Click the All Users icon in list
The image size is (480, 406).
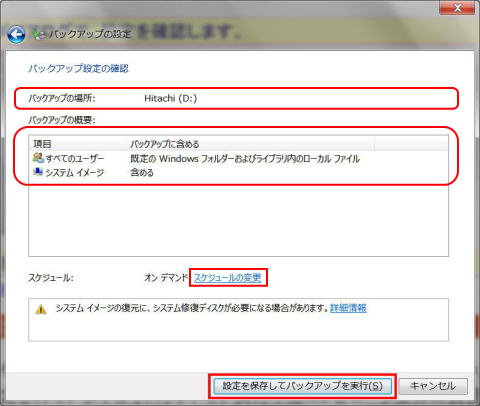(x=38, y=158)
